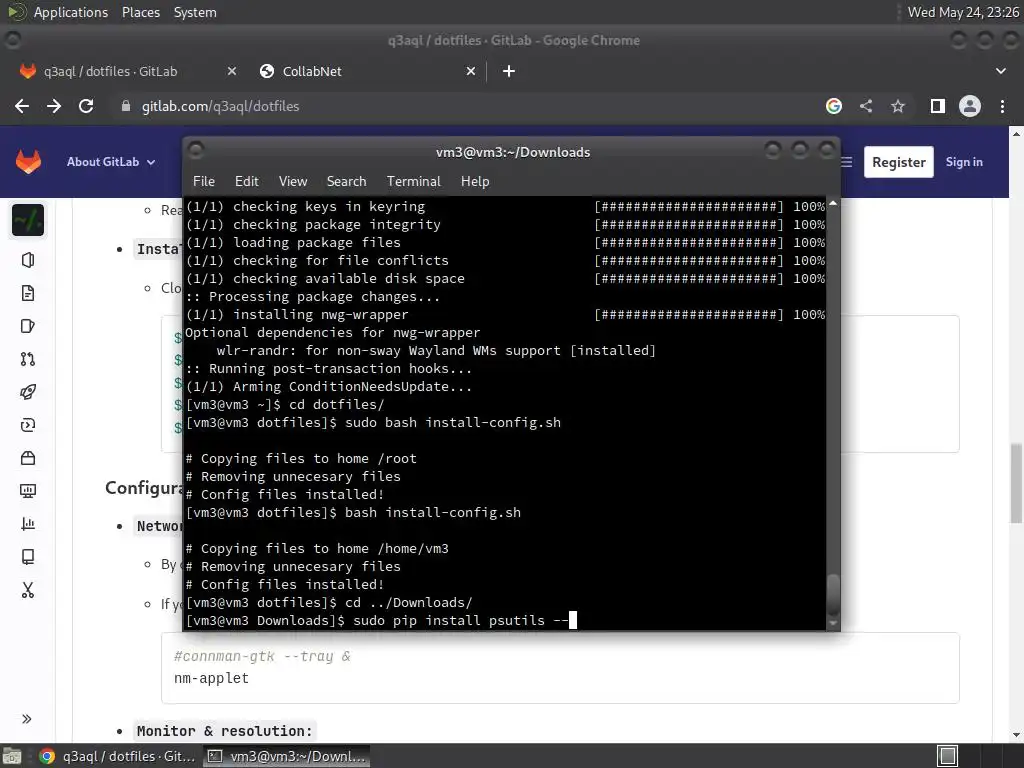Click terminal scrollbar up arrow

[x=833, y=203]
